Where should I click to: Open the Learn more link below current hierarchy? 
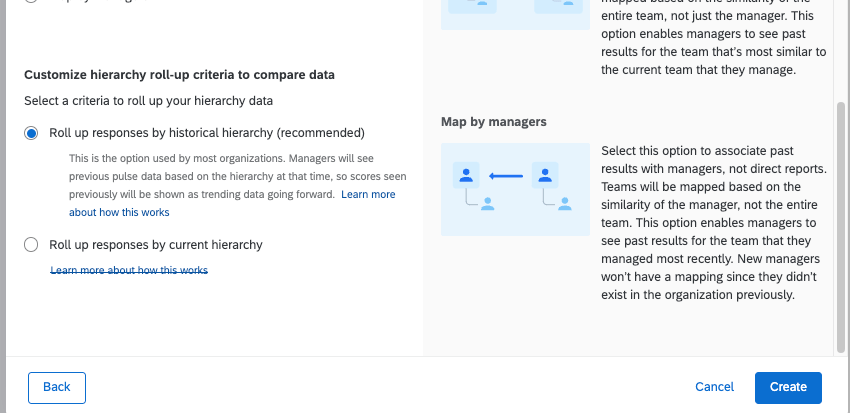click(x=129, y=271)
